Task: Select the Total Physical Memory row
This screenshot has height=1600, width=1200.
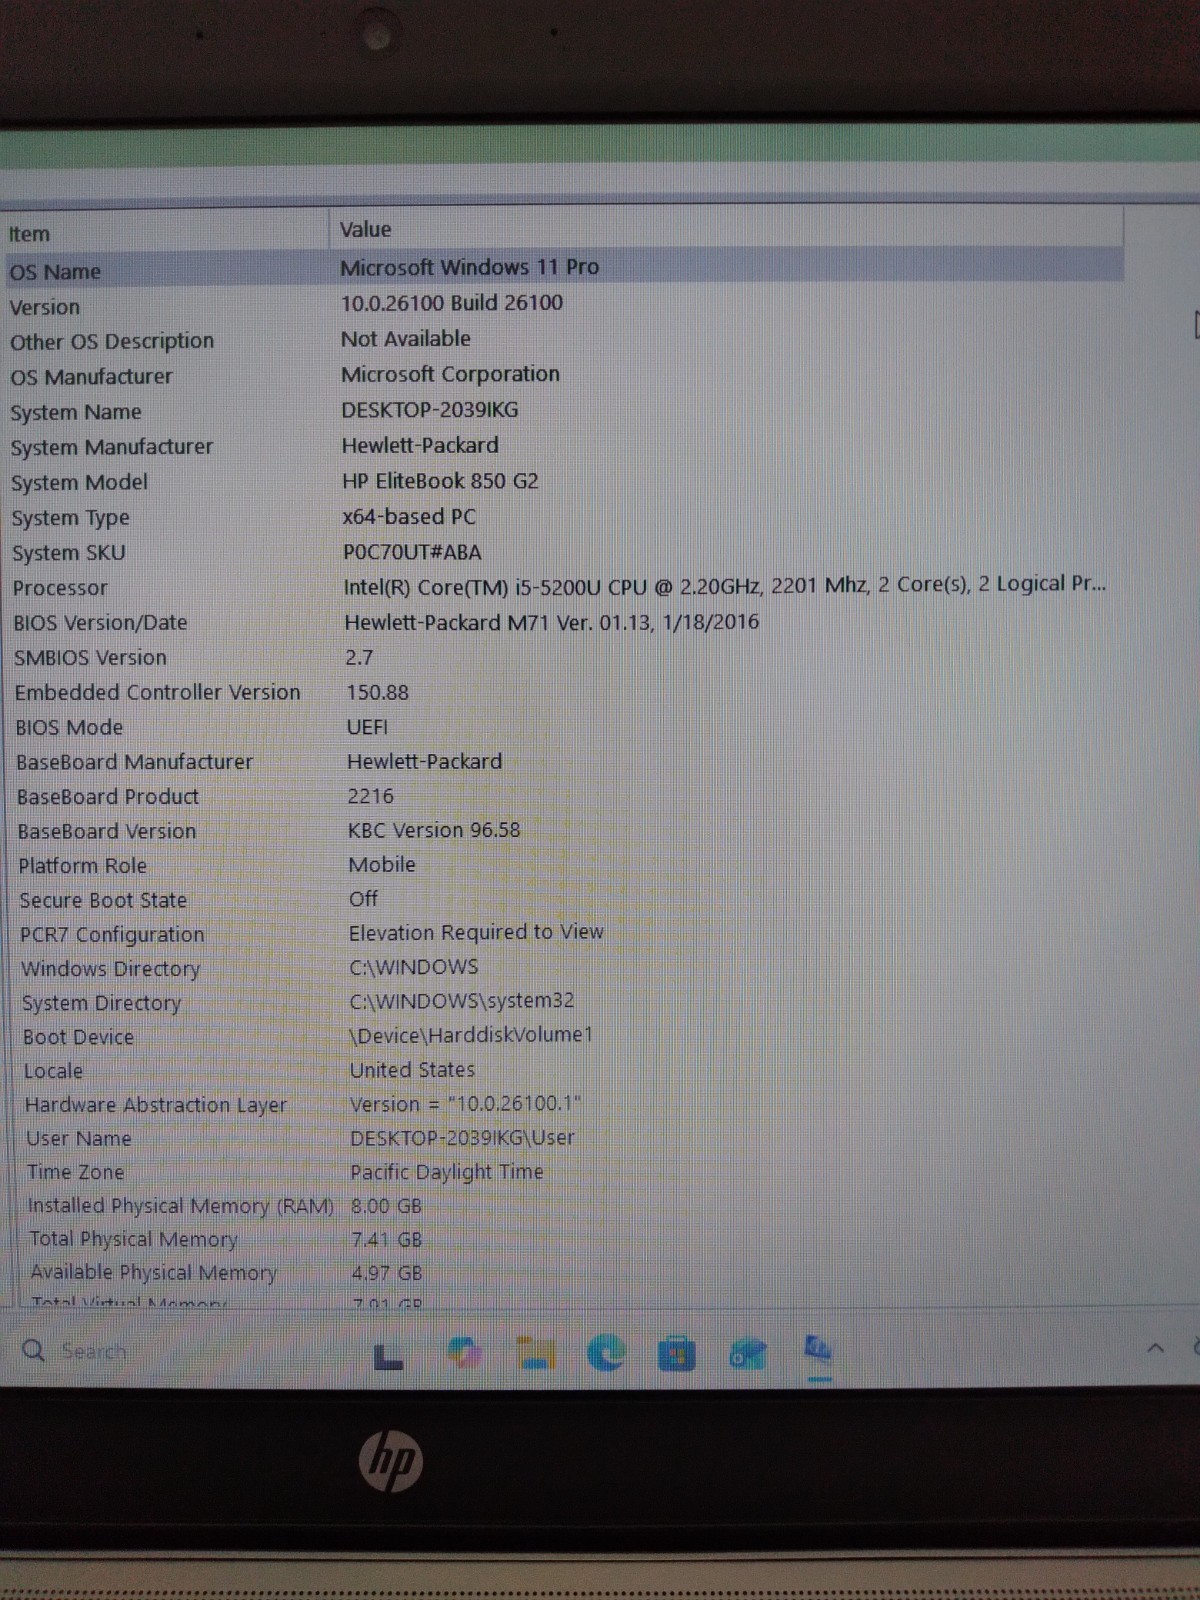Action: click(x=562, y=1239)
